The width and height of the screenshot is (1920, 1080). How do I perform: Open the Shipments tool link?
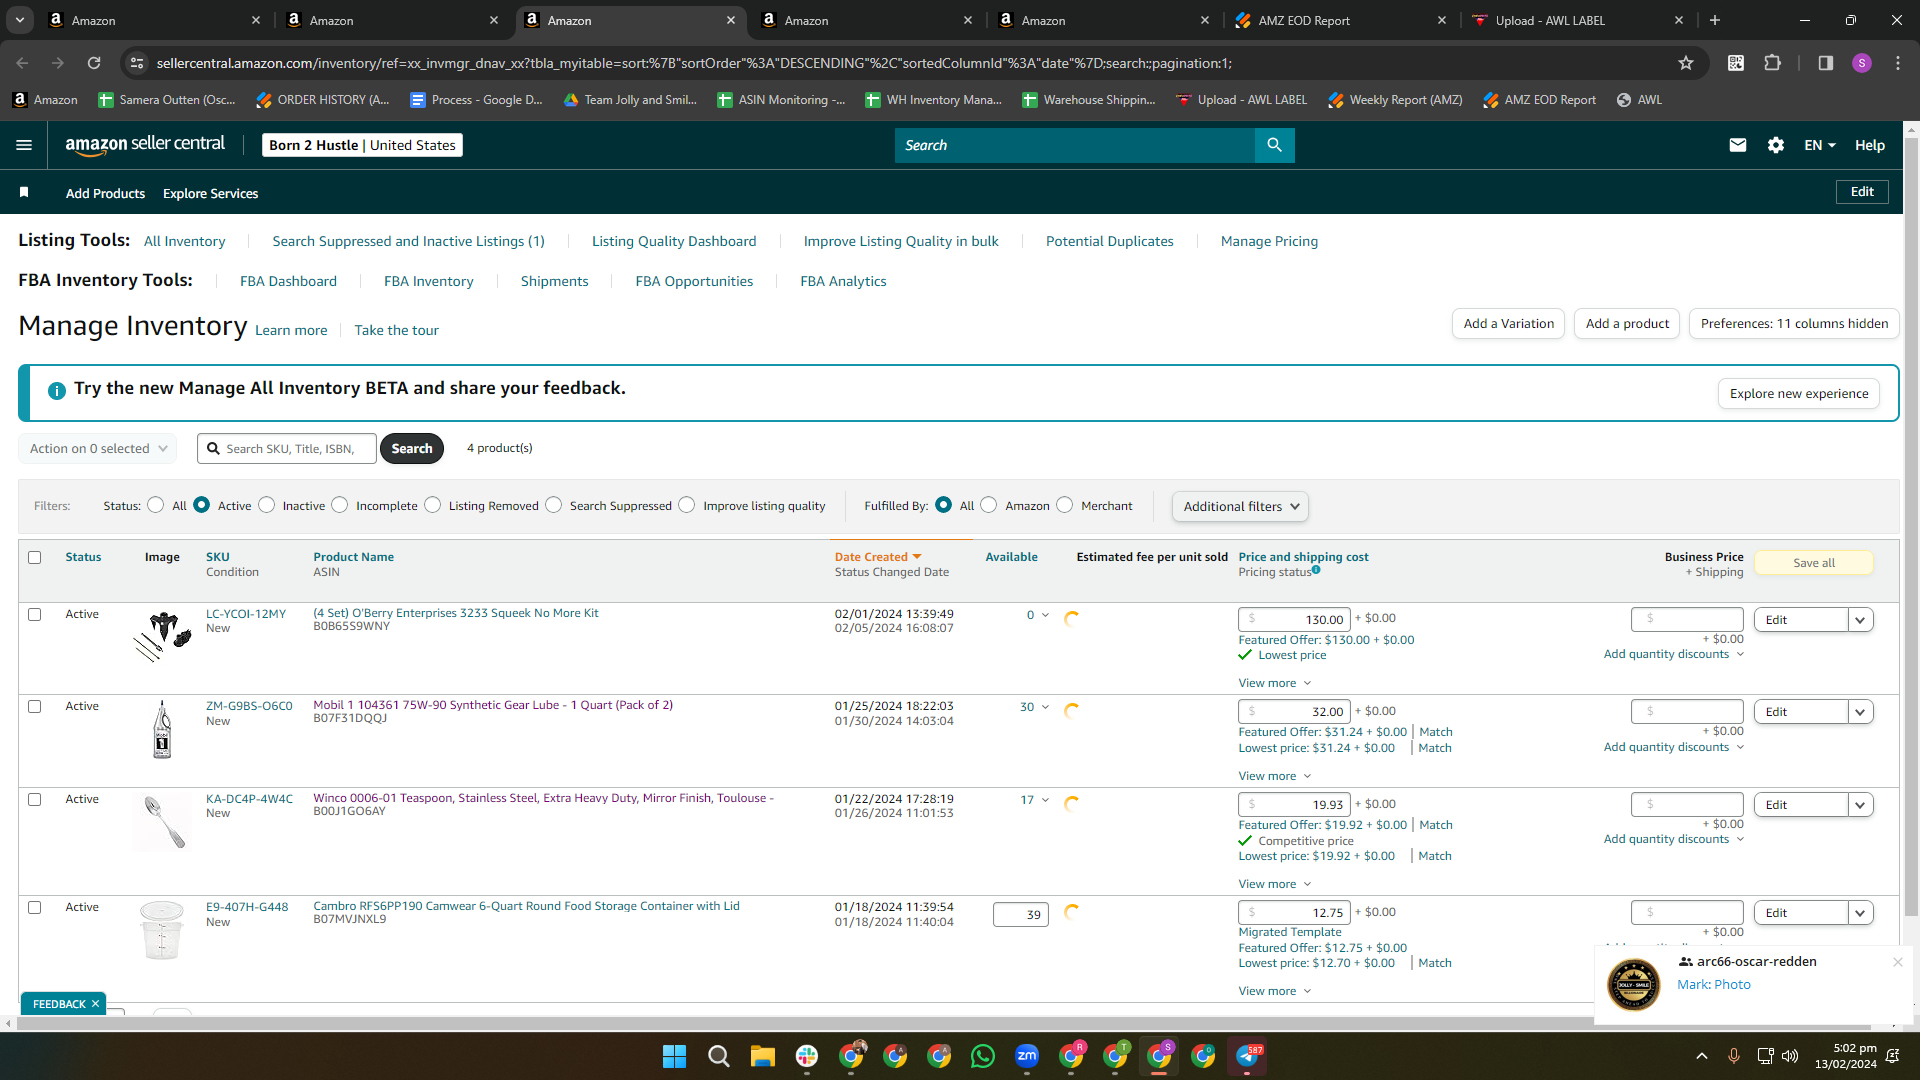click(x=554, y=281)
